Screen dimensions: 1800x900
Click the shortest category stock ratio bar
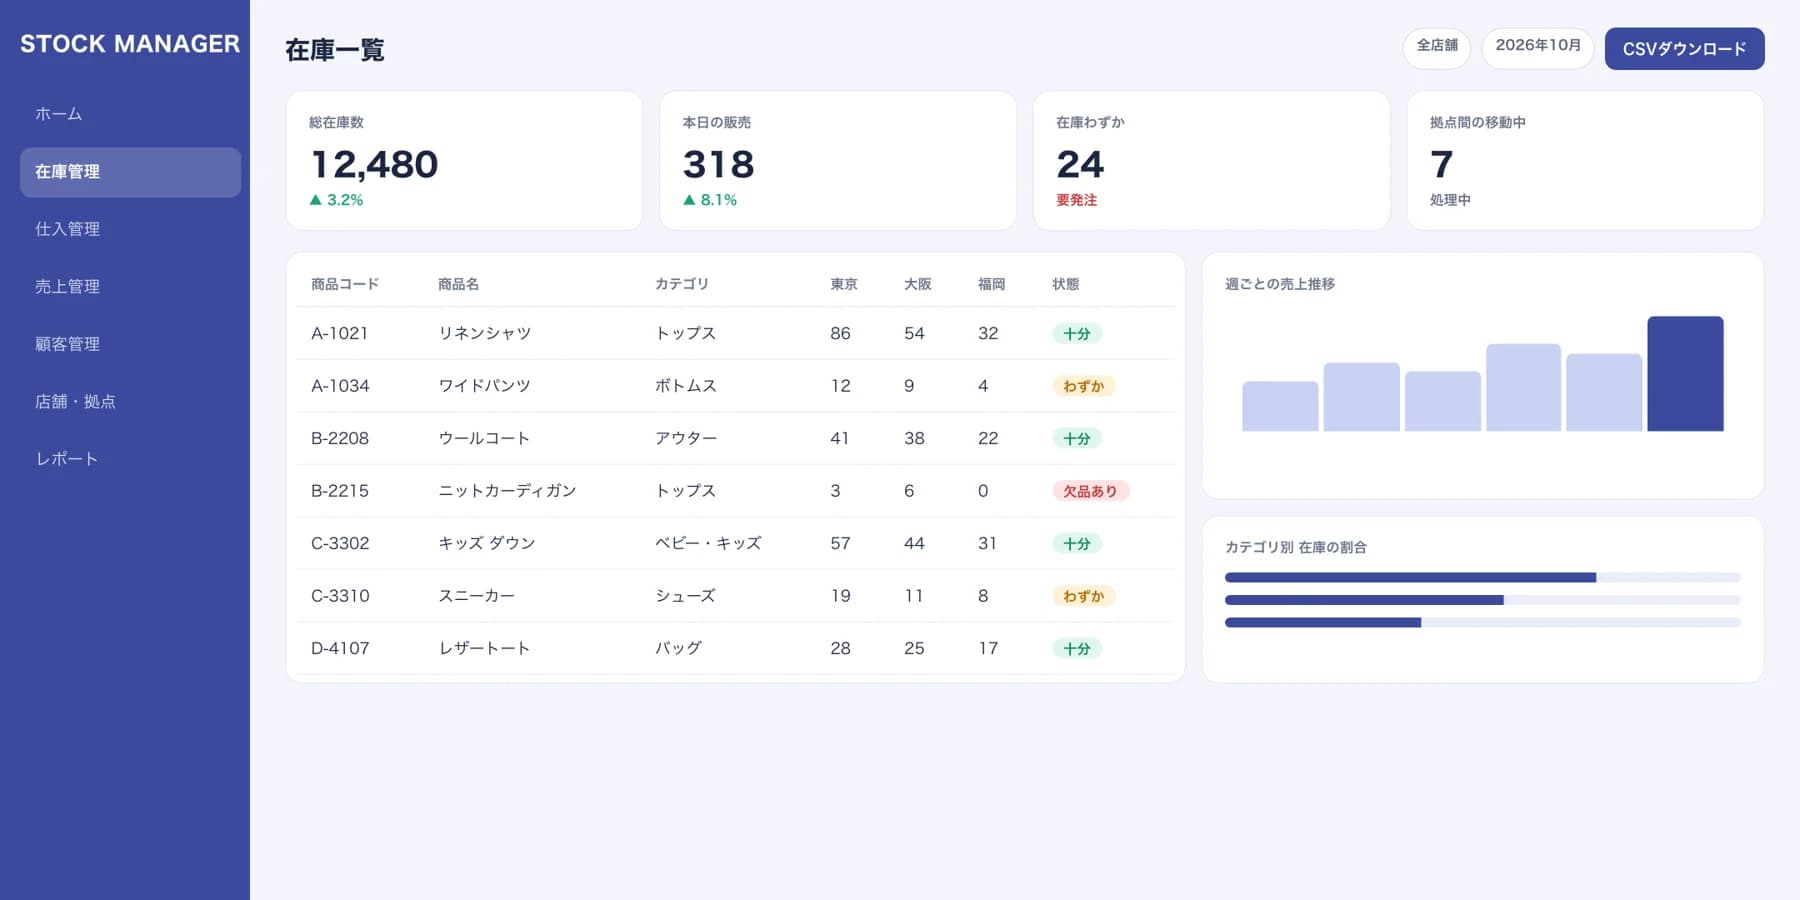click(1323, 623)
